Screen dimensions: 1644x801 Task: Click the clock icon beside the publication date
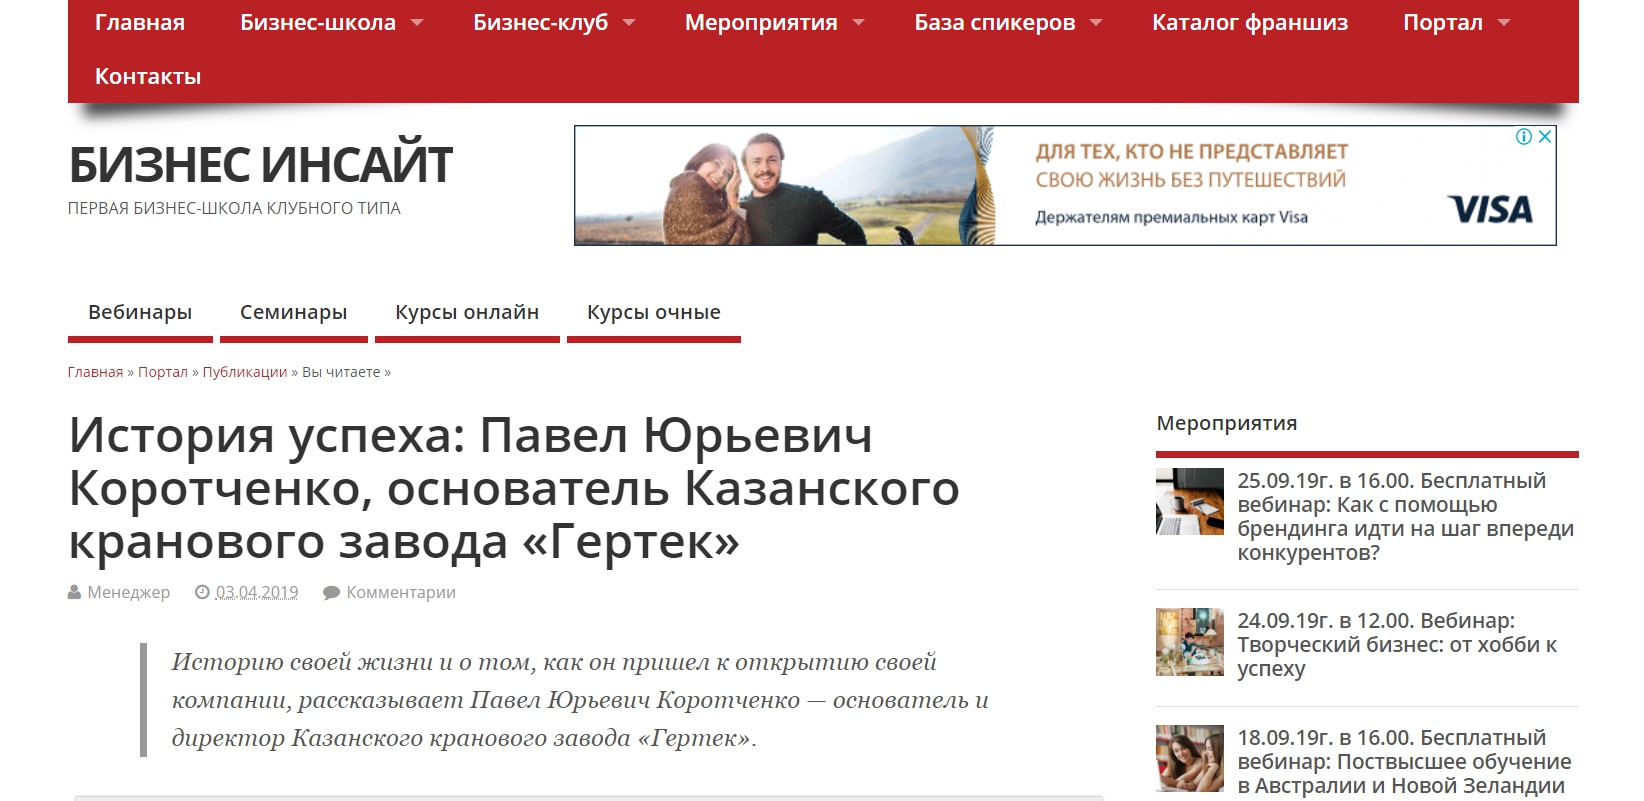(202, 593)
